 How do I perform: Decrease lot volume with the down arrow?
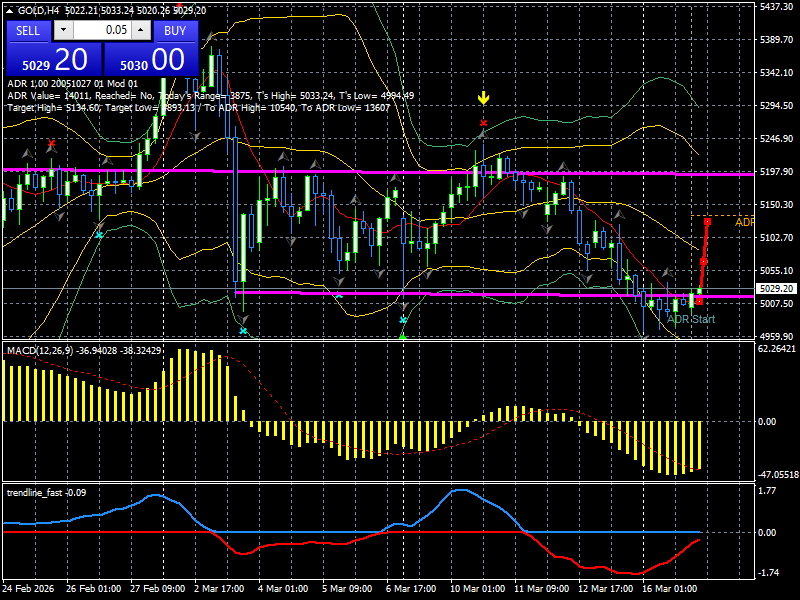(63, 30)
